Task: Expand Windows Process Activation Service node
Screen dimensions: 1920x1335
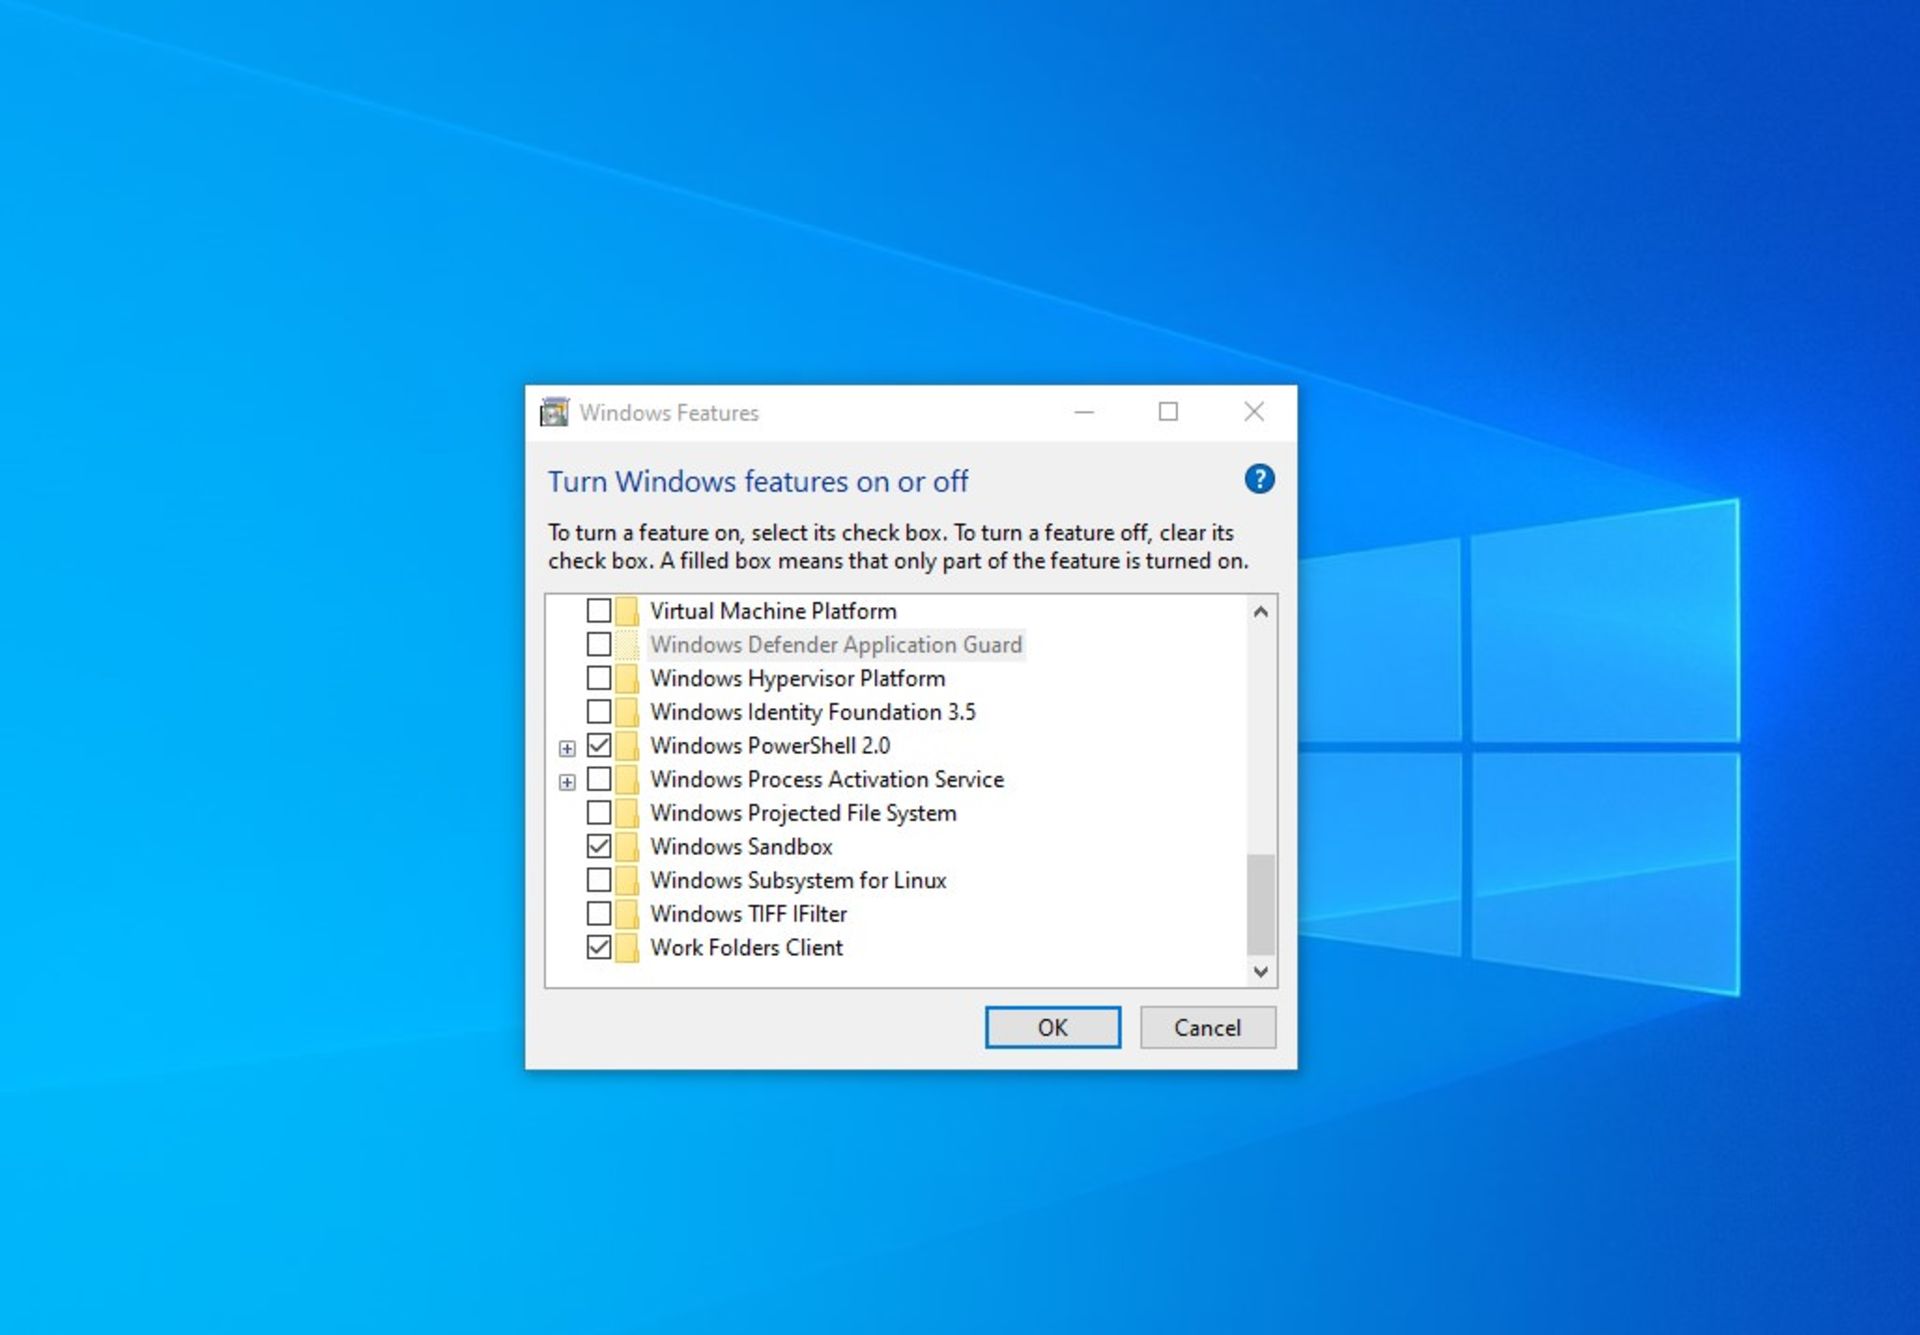Action: point(567,782)
